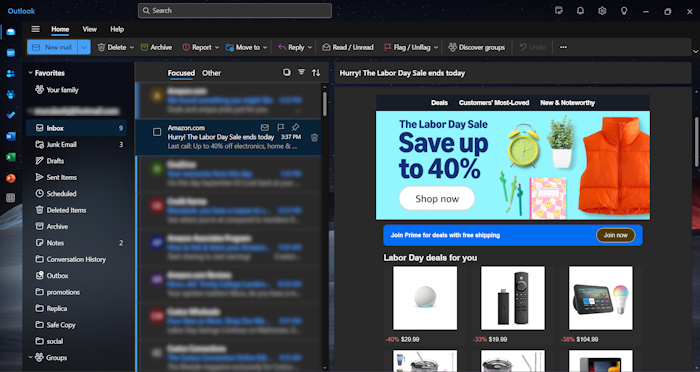Open the Delete dropdown arrow
Viewport: 700px width, 372px height.
pyautogui.click(x=132, y=47)
